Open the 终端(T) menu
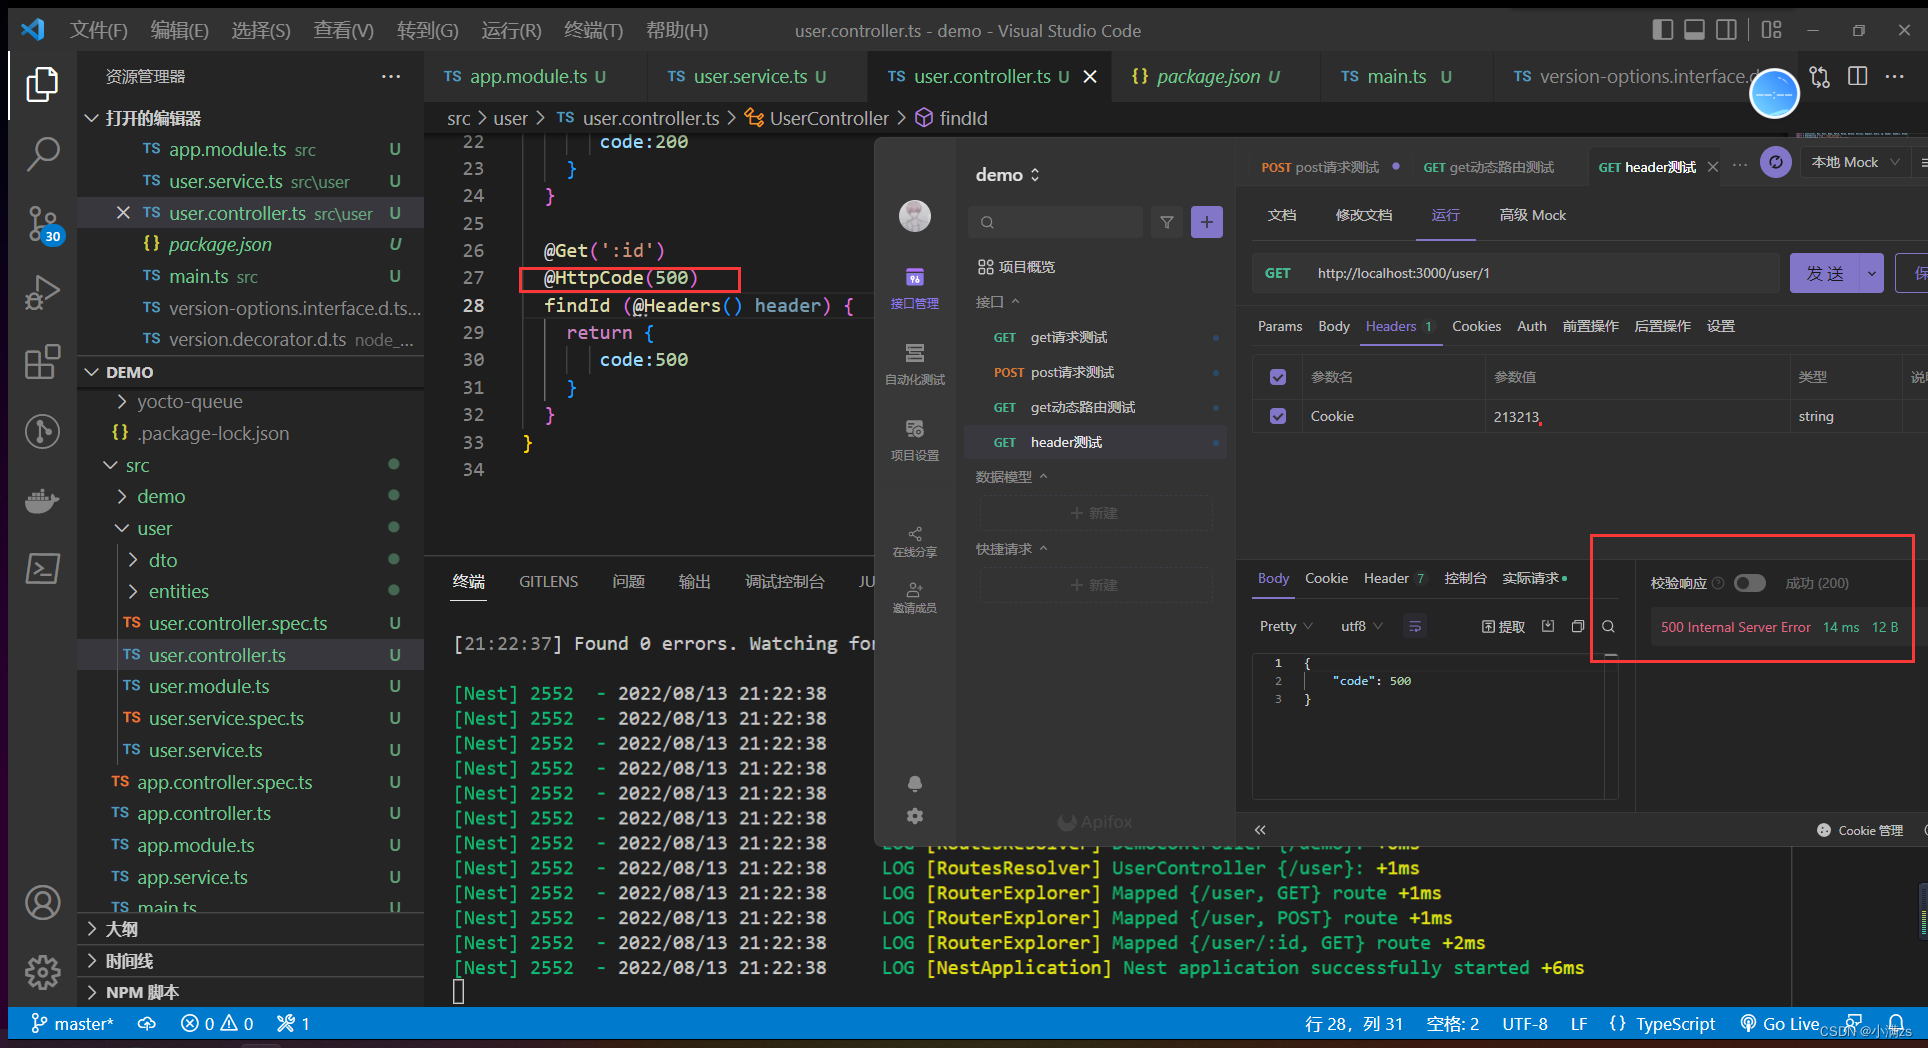The height and width of the screenshot is (1048, 1928). click(x=592, y=30)
